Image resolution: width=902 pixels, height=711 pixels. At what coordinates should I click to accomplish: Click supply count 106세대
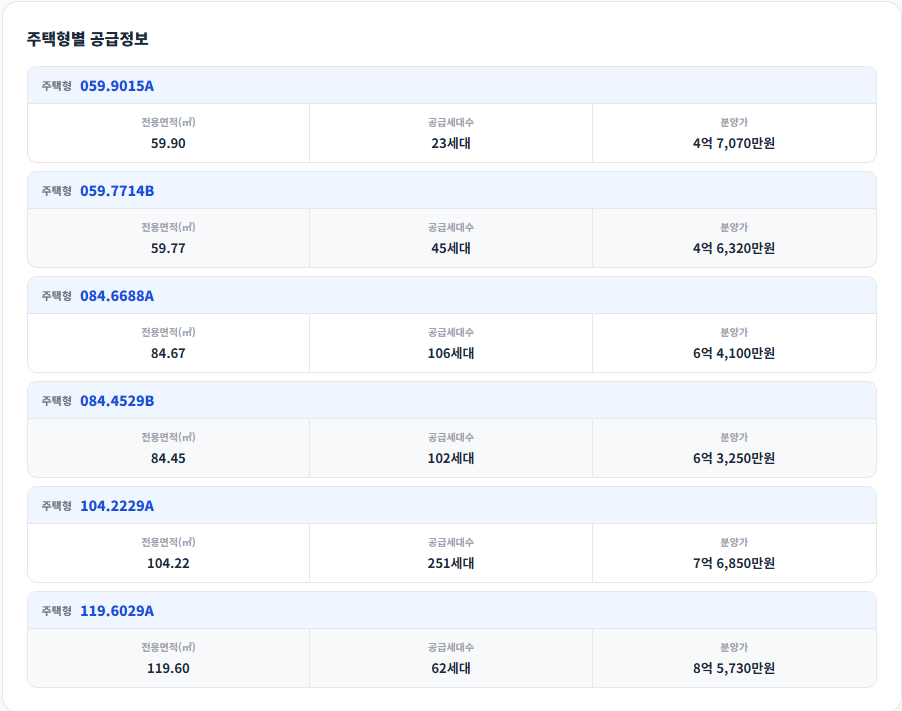451,353
